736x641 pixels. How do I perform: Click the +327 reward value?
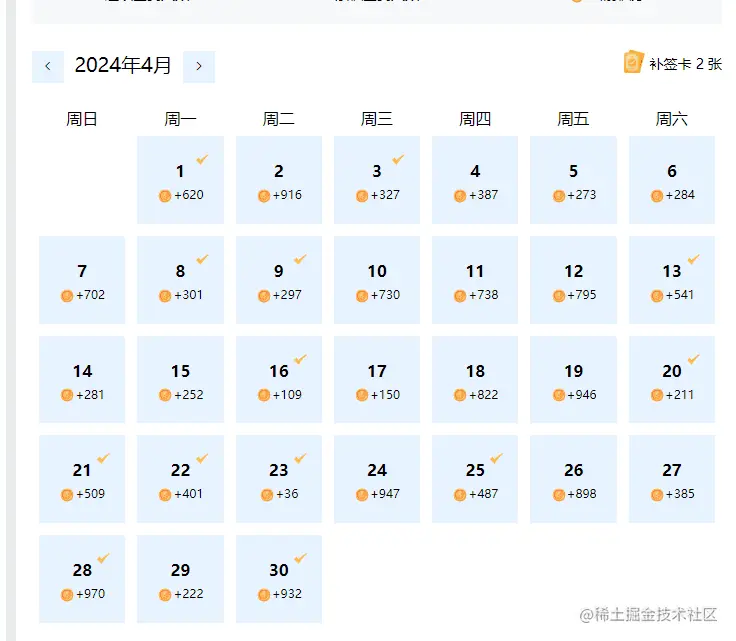(385, 195)
